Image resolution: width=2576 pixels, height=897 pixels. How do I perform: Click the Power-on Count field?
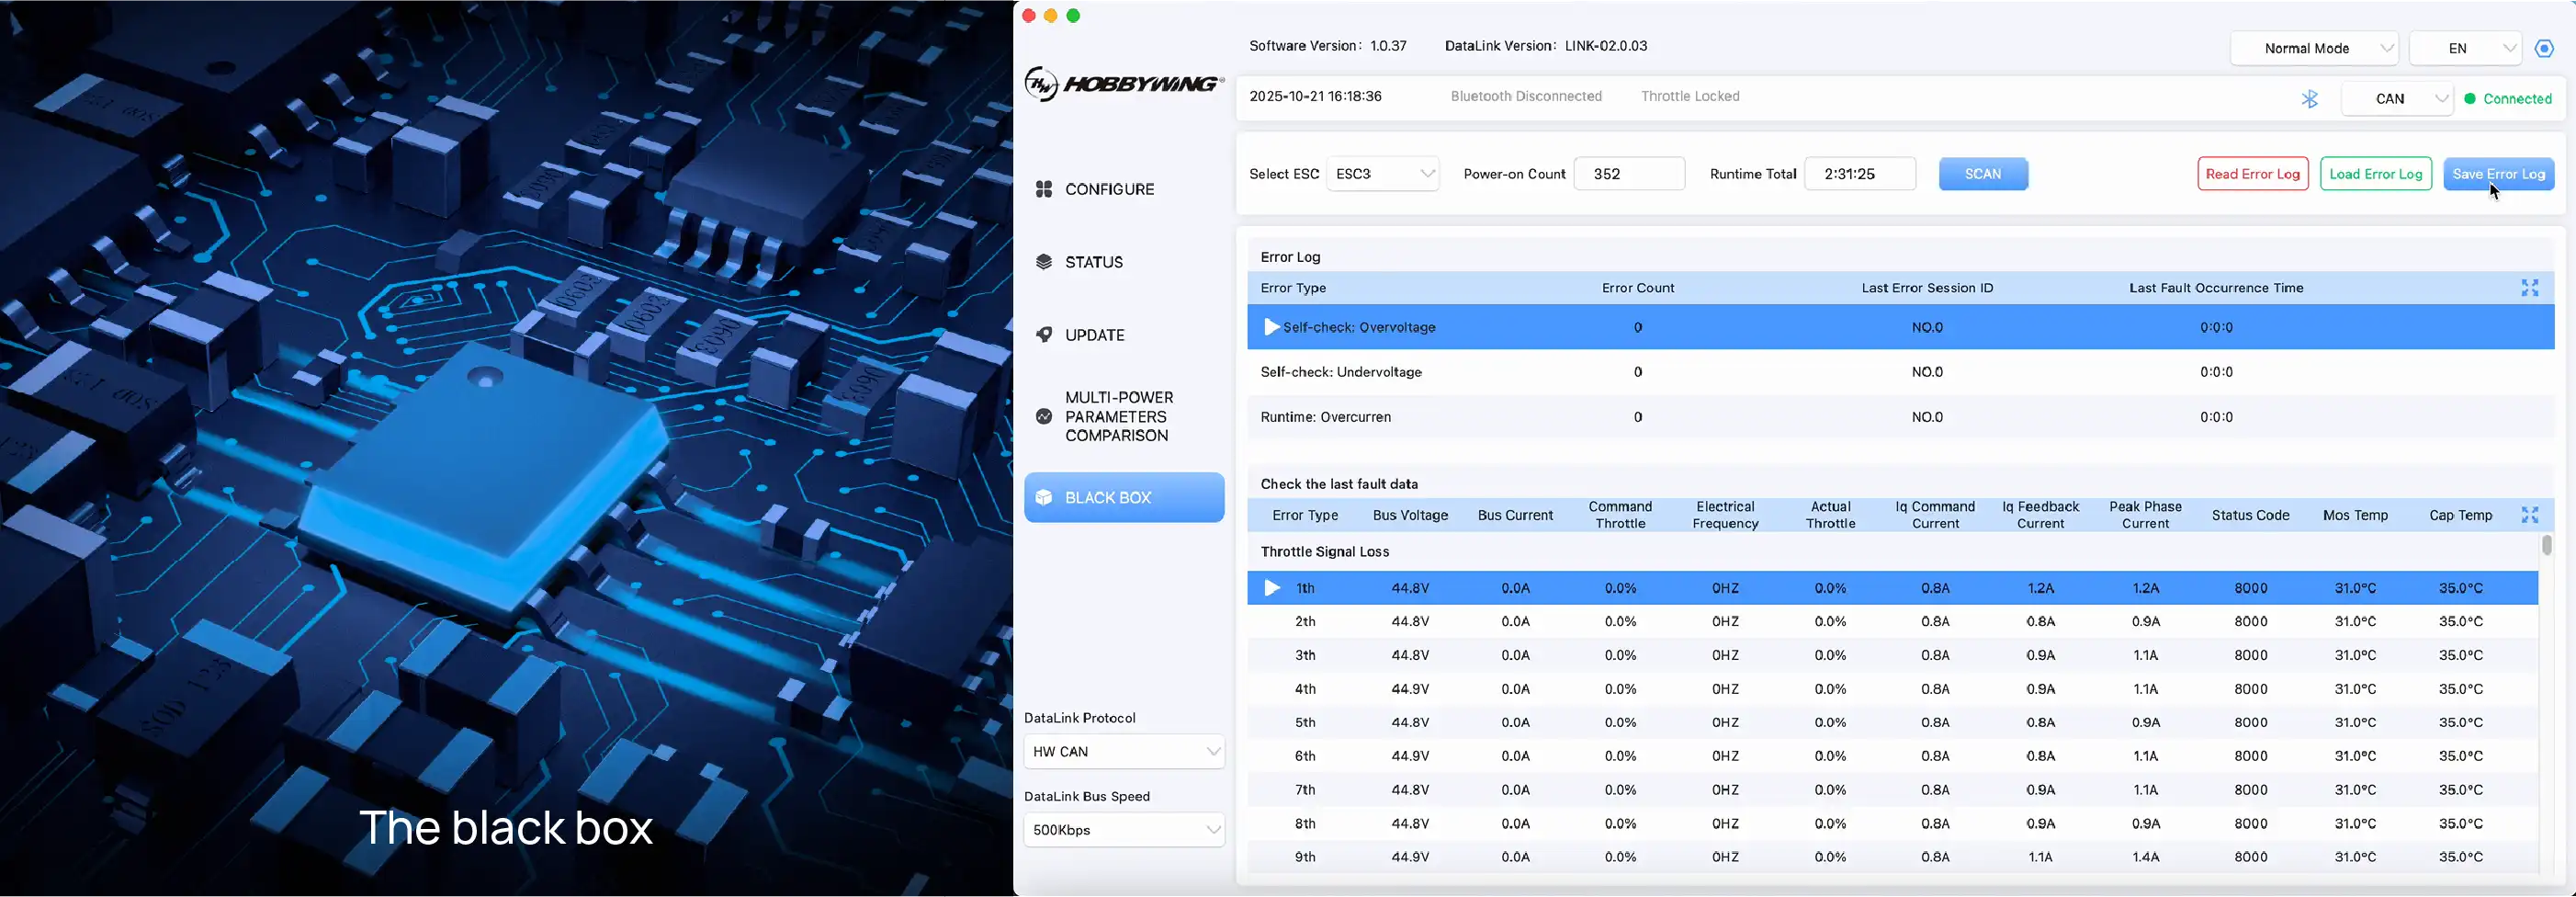1628,174
